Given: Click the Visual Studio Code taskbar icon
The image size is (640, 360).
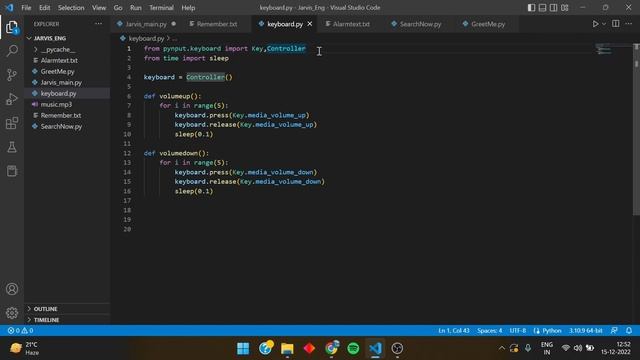Looking at the screenshot, I should pyautogui.click(x=376, y=348).
